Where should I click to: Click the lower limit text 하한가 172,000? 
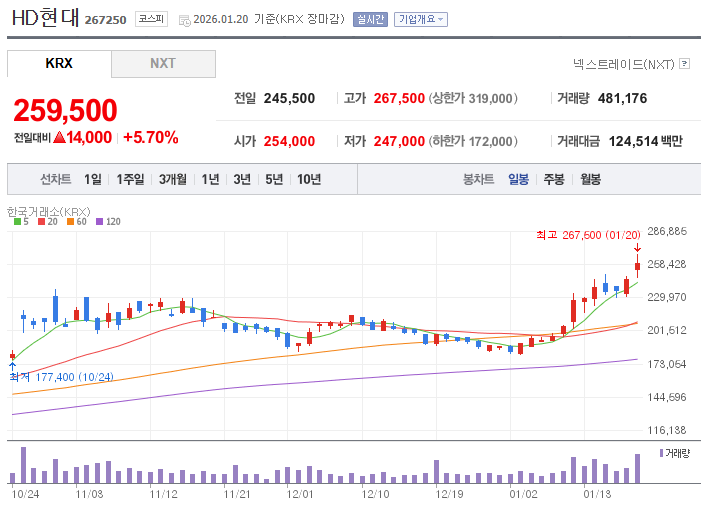(x=473, y=141)
